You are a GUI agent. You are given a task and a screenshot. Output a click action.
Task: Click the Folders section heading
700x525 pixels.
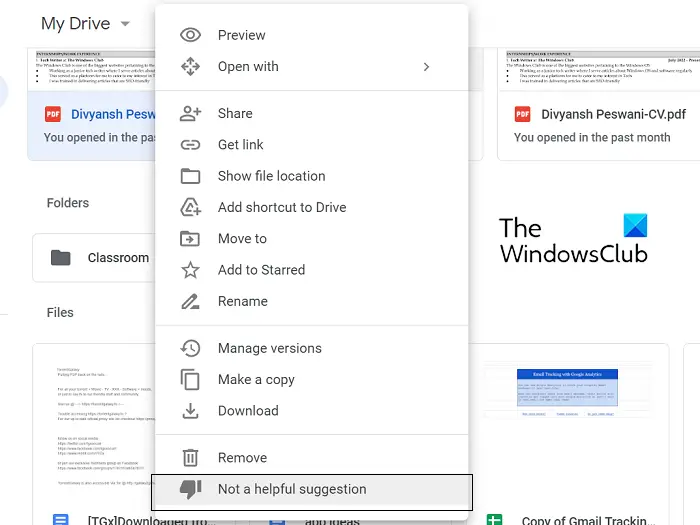68,203
